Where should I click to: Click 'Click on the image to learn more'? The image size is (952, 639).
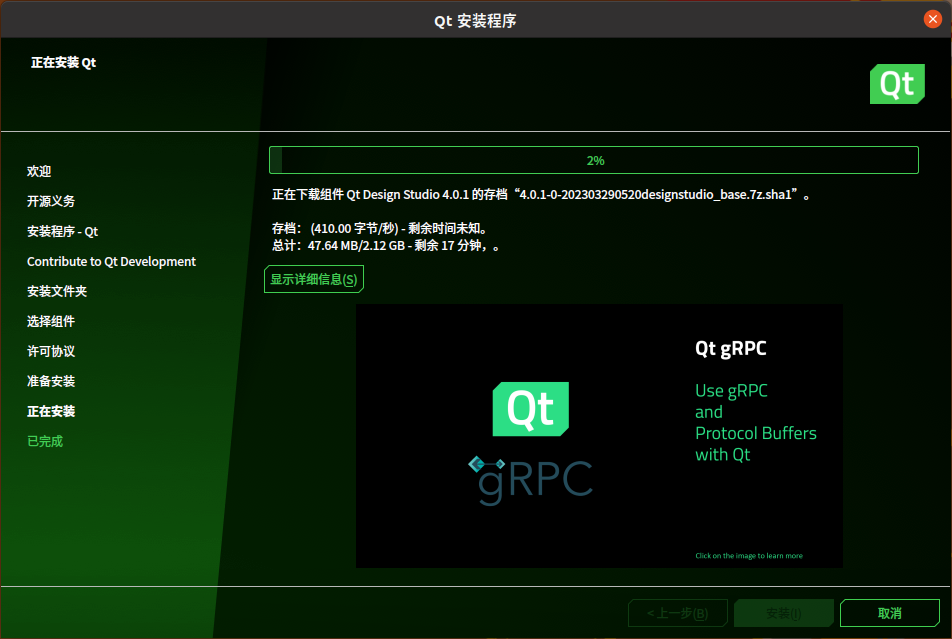click(749, 555)
